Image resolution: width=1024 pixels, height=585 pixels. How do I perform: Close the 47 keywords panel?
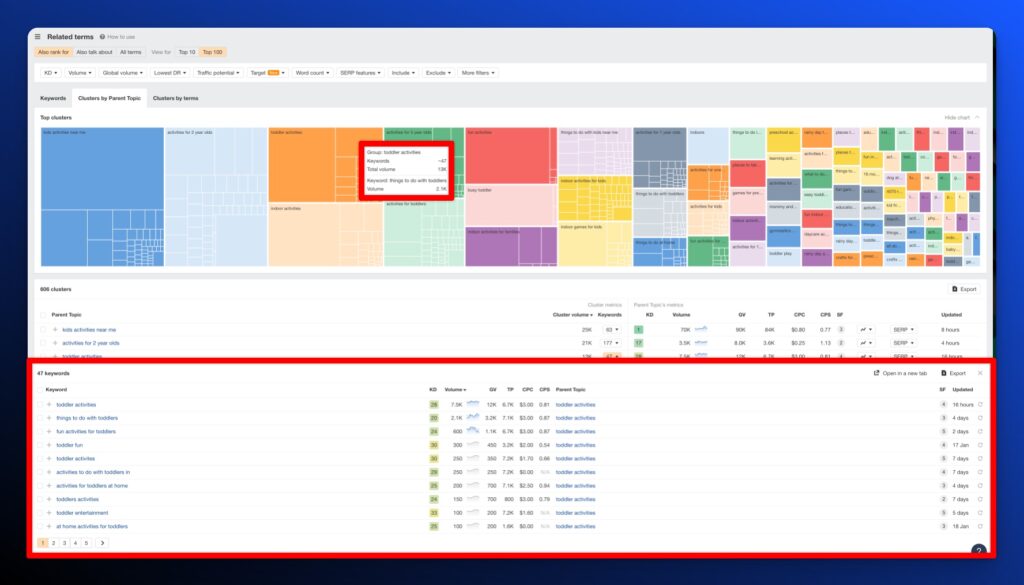click(980, 373)
